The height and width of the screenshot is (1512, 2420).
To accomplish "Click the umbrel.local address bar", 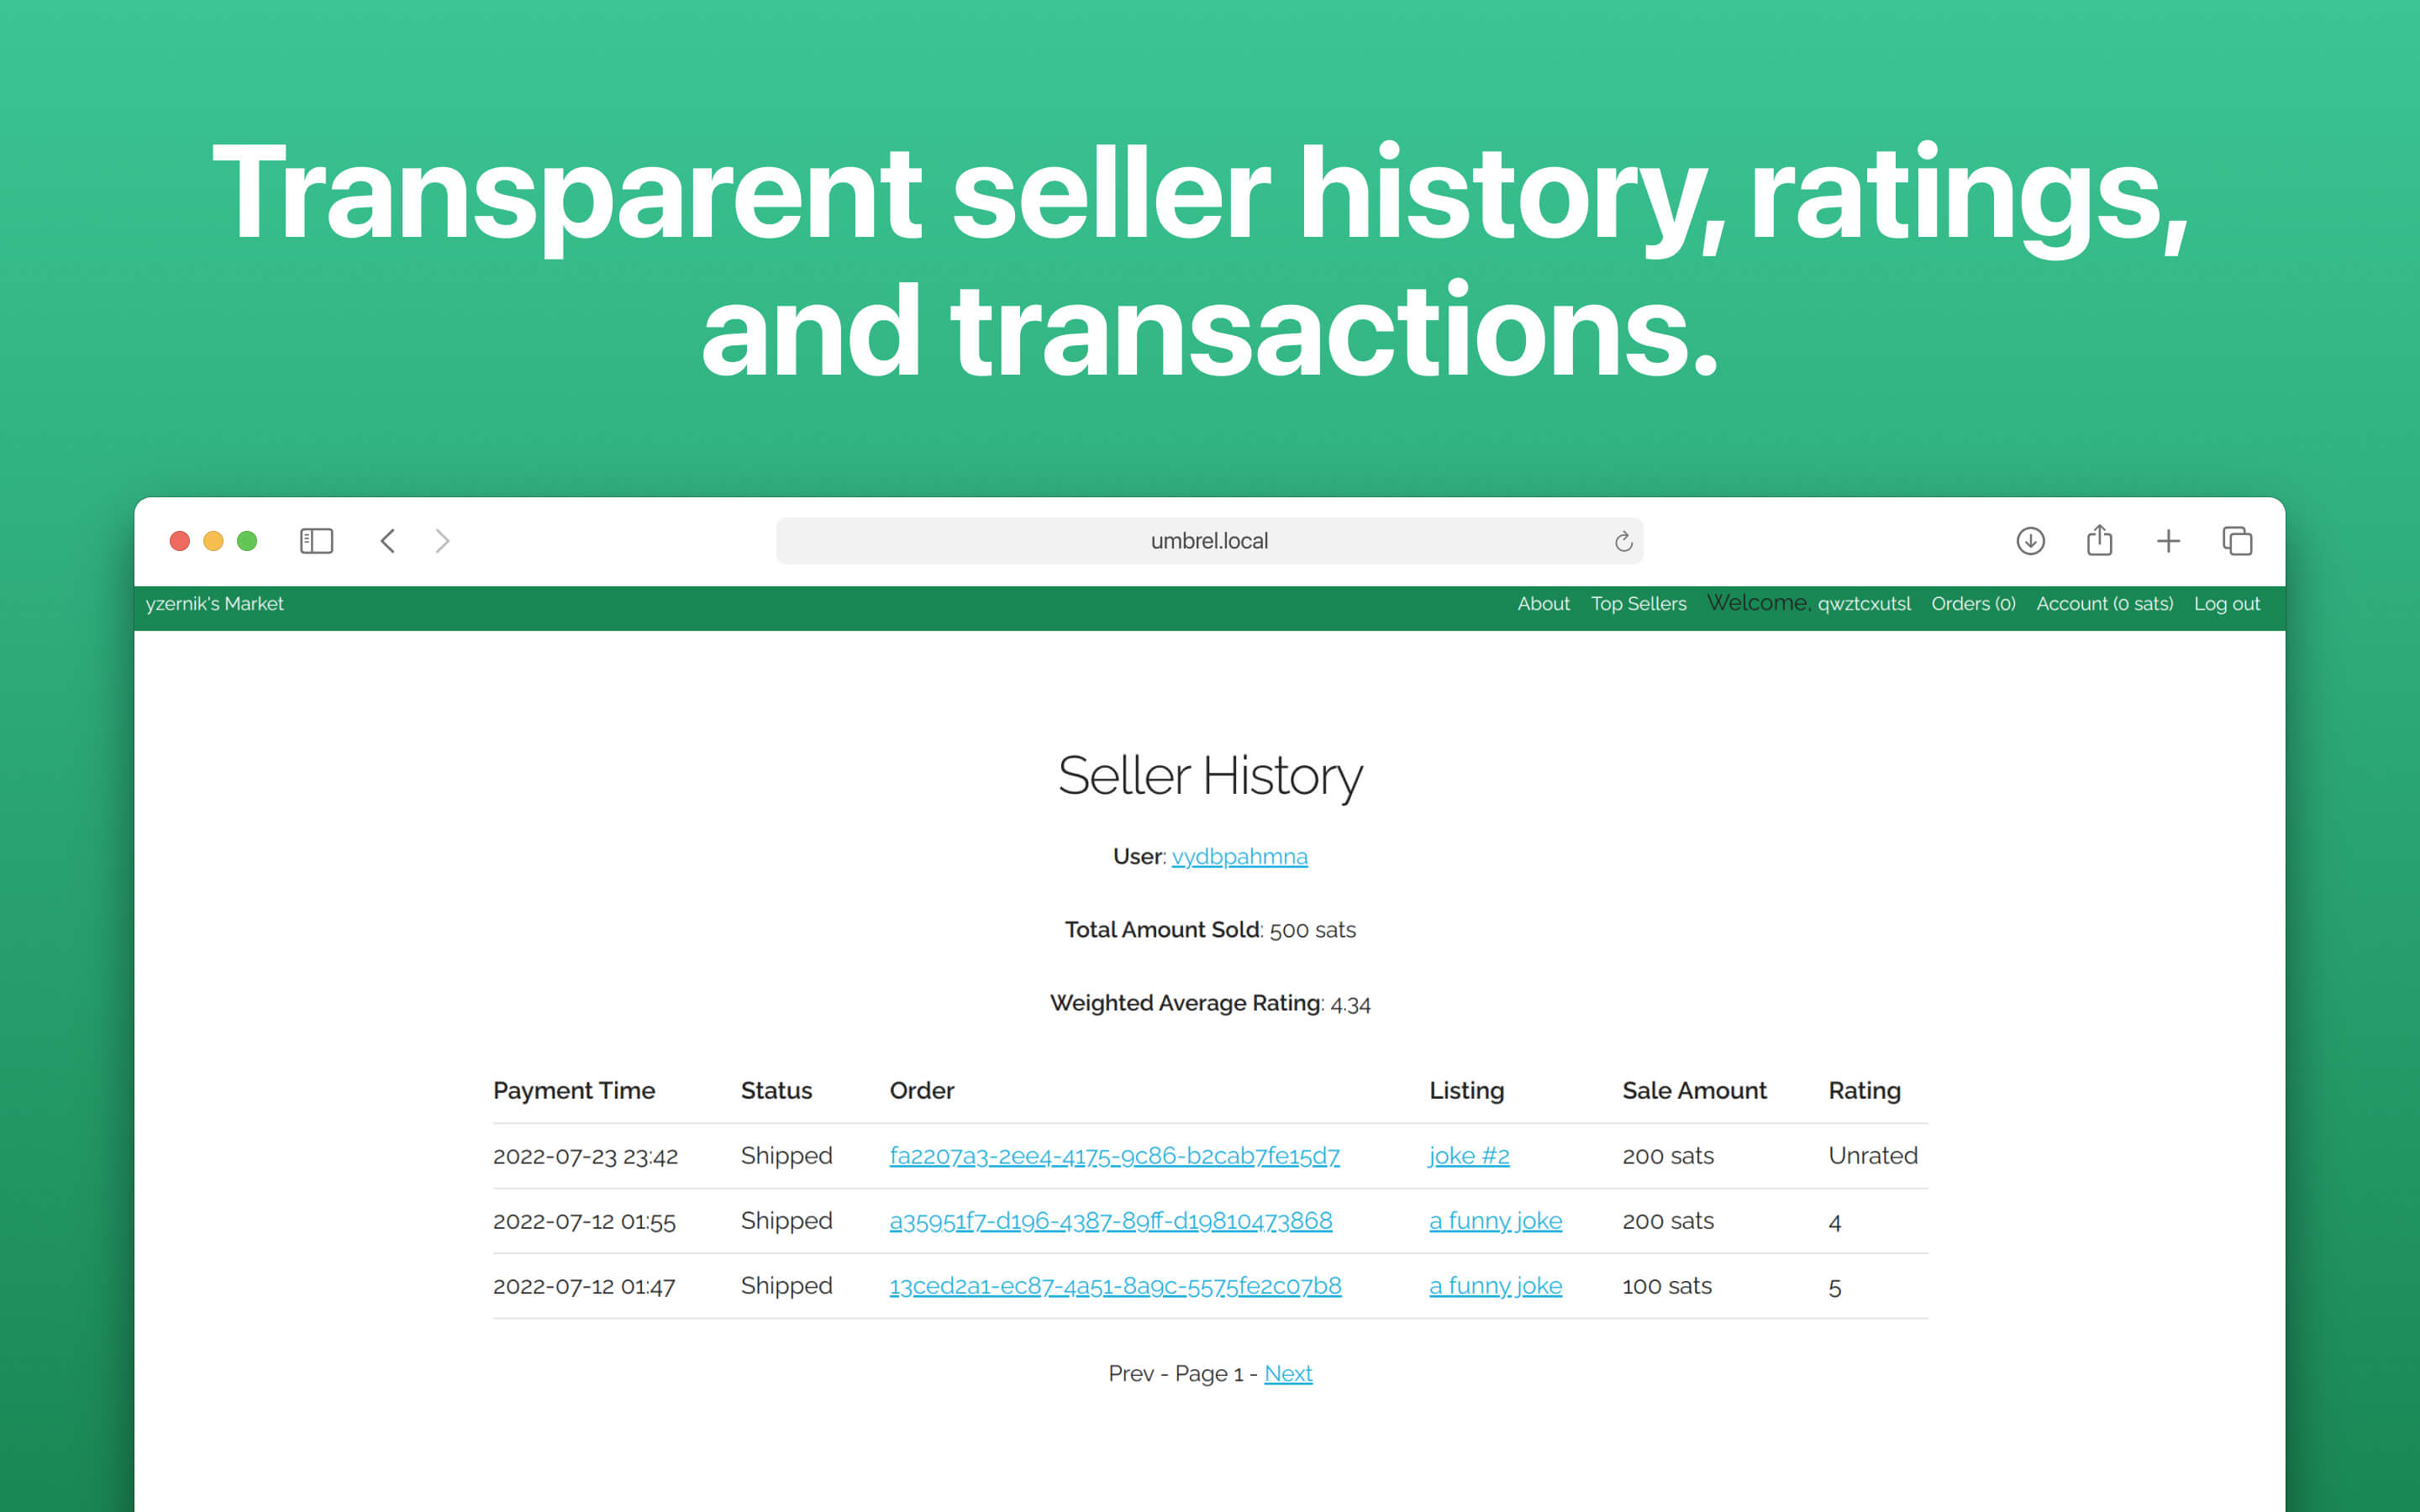I will click(1208, 541).
